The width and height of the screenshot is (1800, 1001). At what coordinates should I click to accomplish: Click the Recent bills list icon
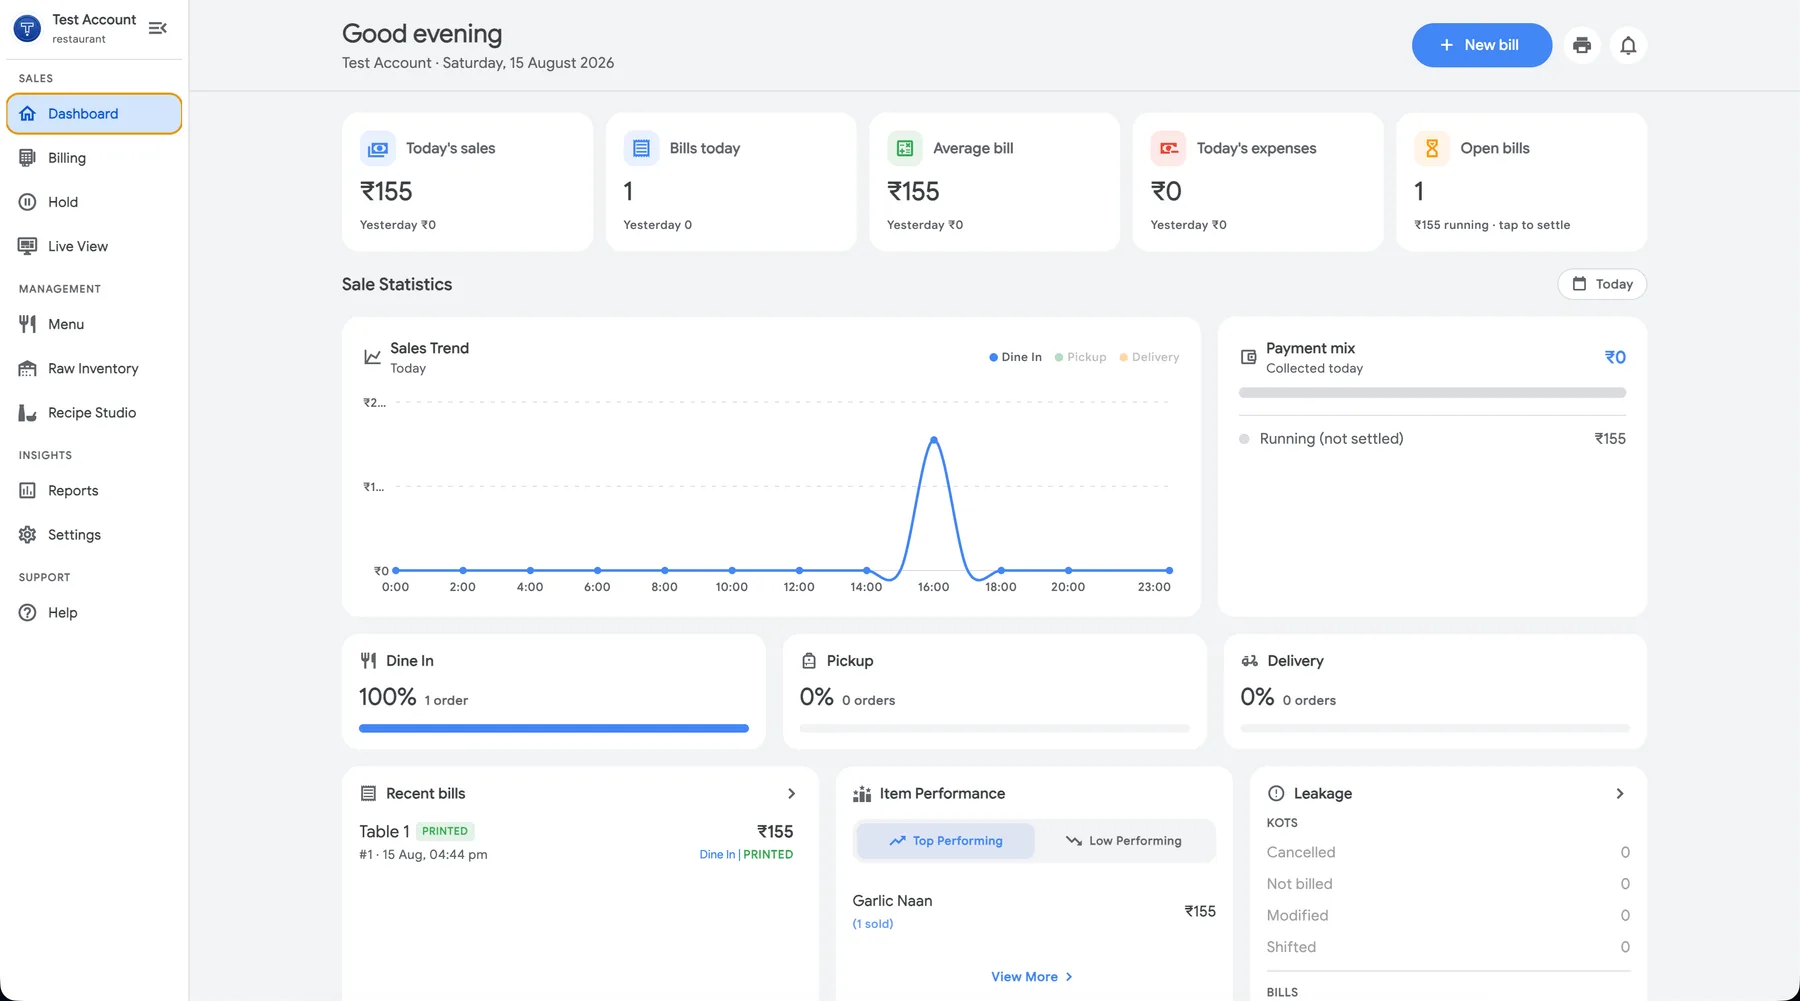pyautogui.click(x=368, y=794)
